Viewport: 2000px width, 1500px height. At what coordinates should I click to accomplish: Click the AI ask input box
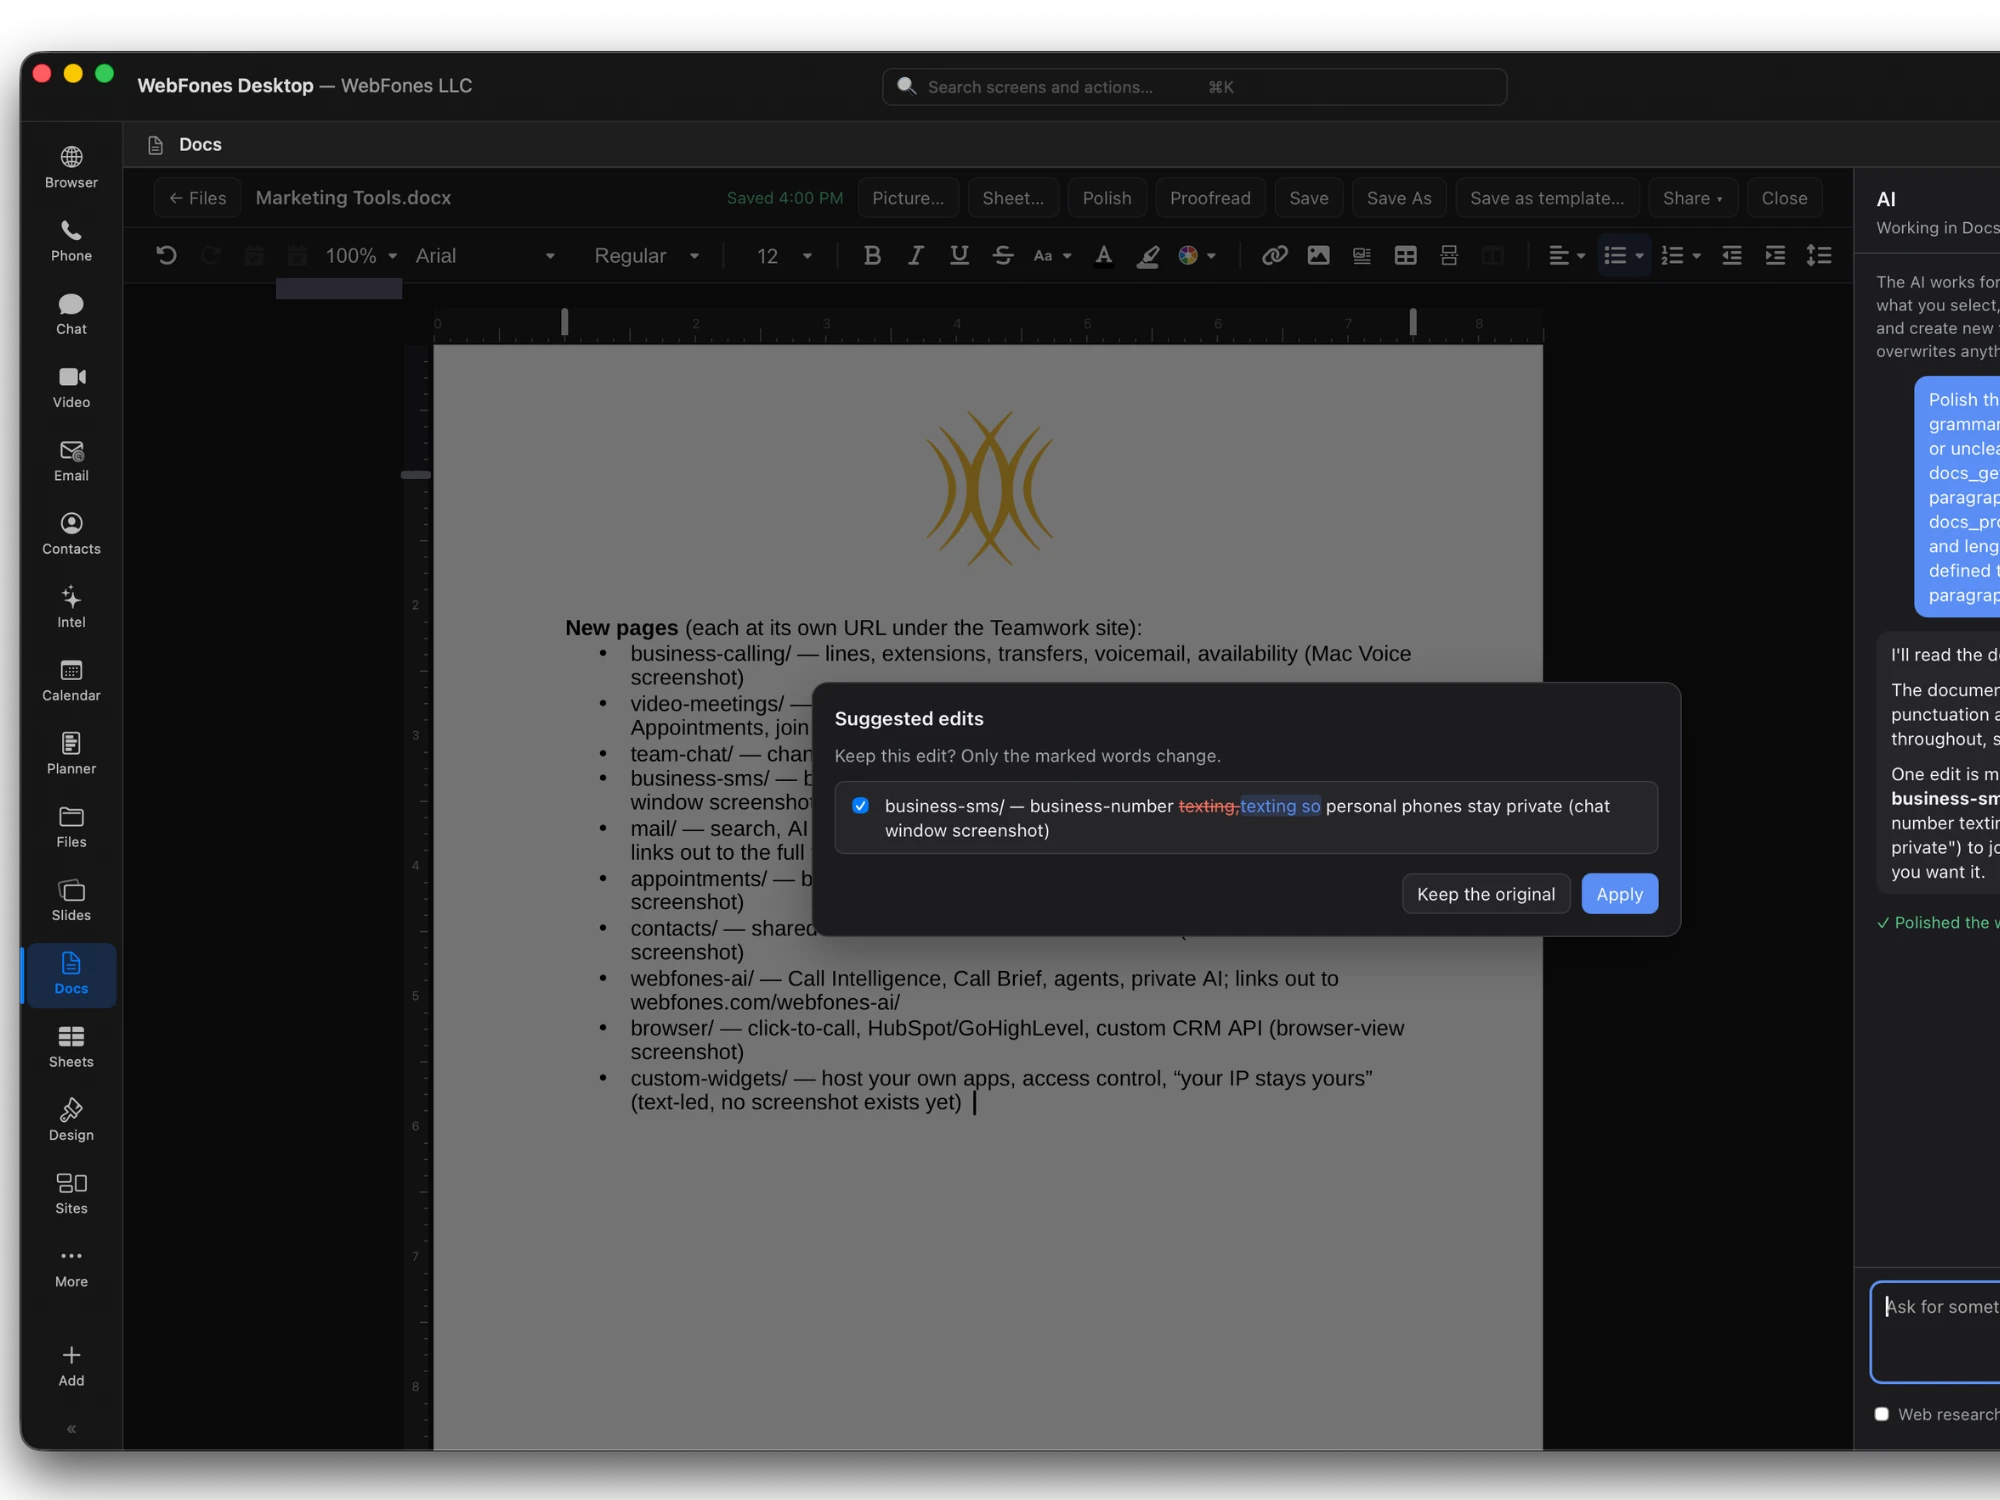point(1936,1332)
